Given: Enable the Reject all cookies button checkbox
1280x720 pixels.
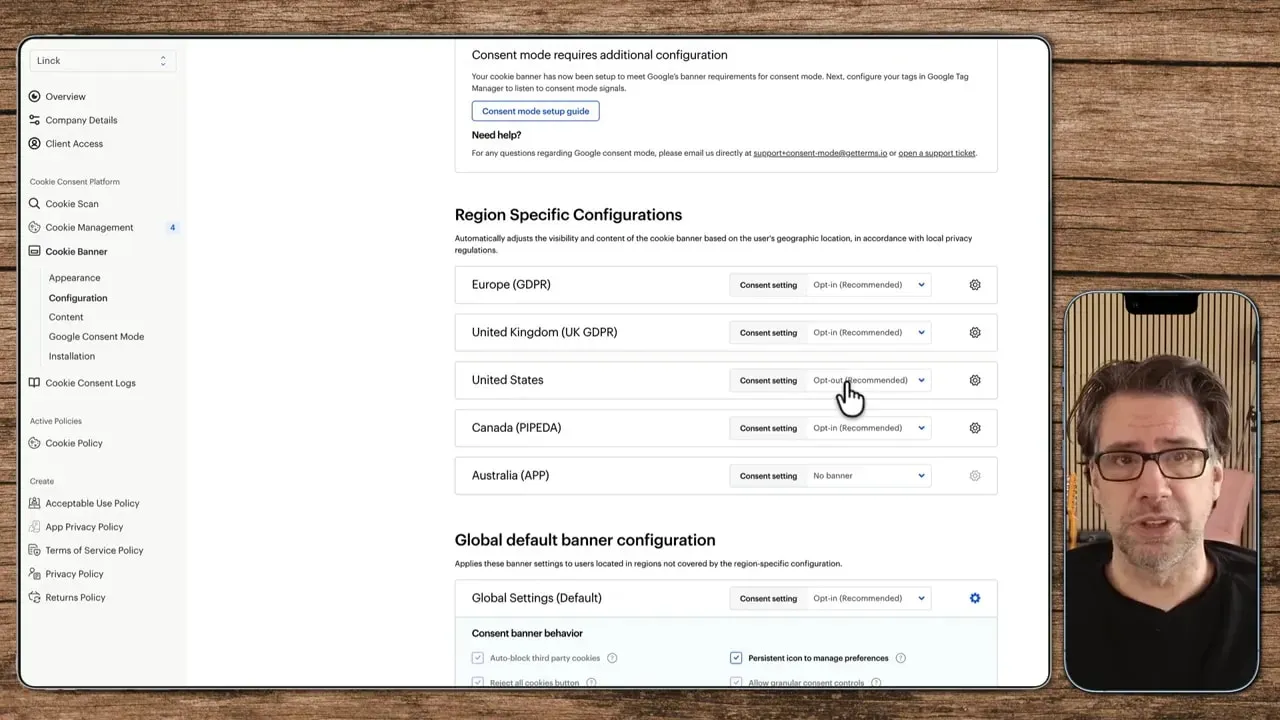Looking at the screenshot, I should [x=477, y=682].
